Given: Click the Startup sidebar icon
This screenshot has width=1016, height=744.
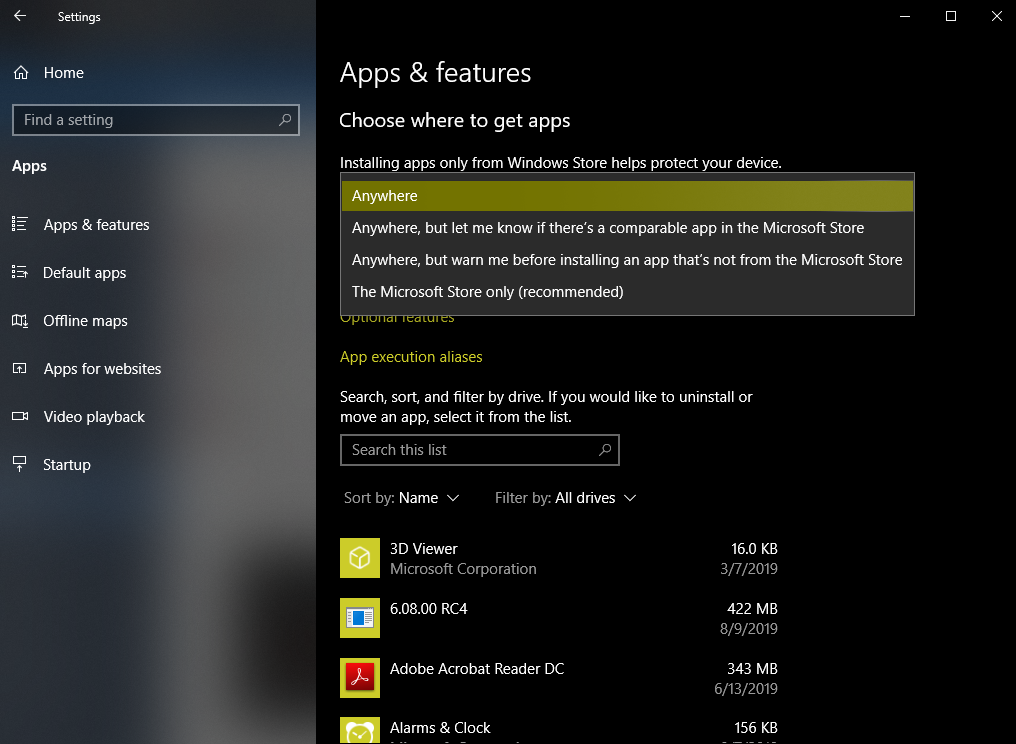Looking at the screenshot, I should coord(20,465).
